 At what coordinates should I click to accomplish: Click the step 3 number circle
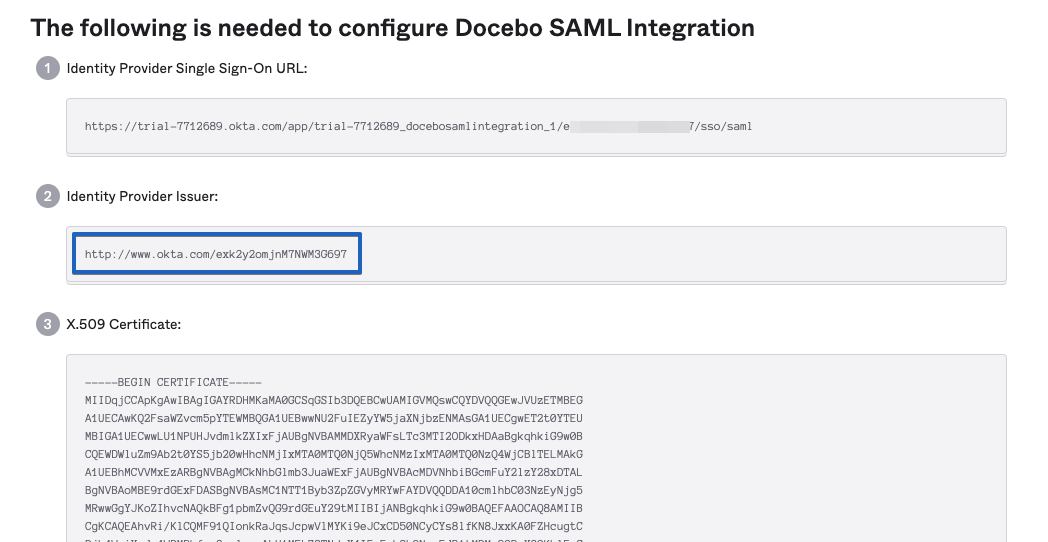47,324
